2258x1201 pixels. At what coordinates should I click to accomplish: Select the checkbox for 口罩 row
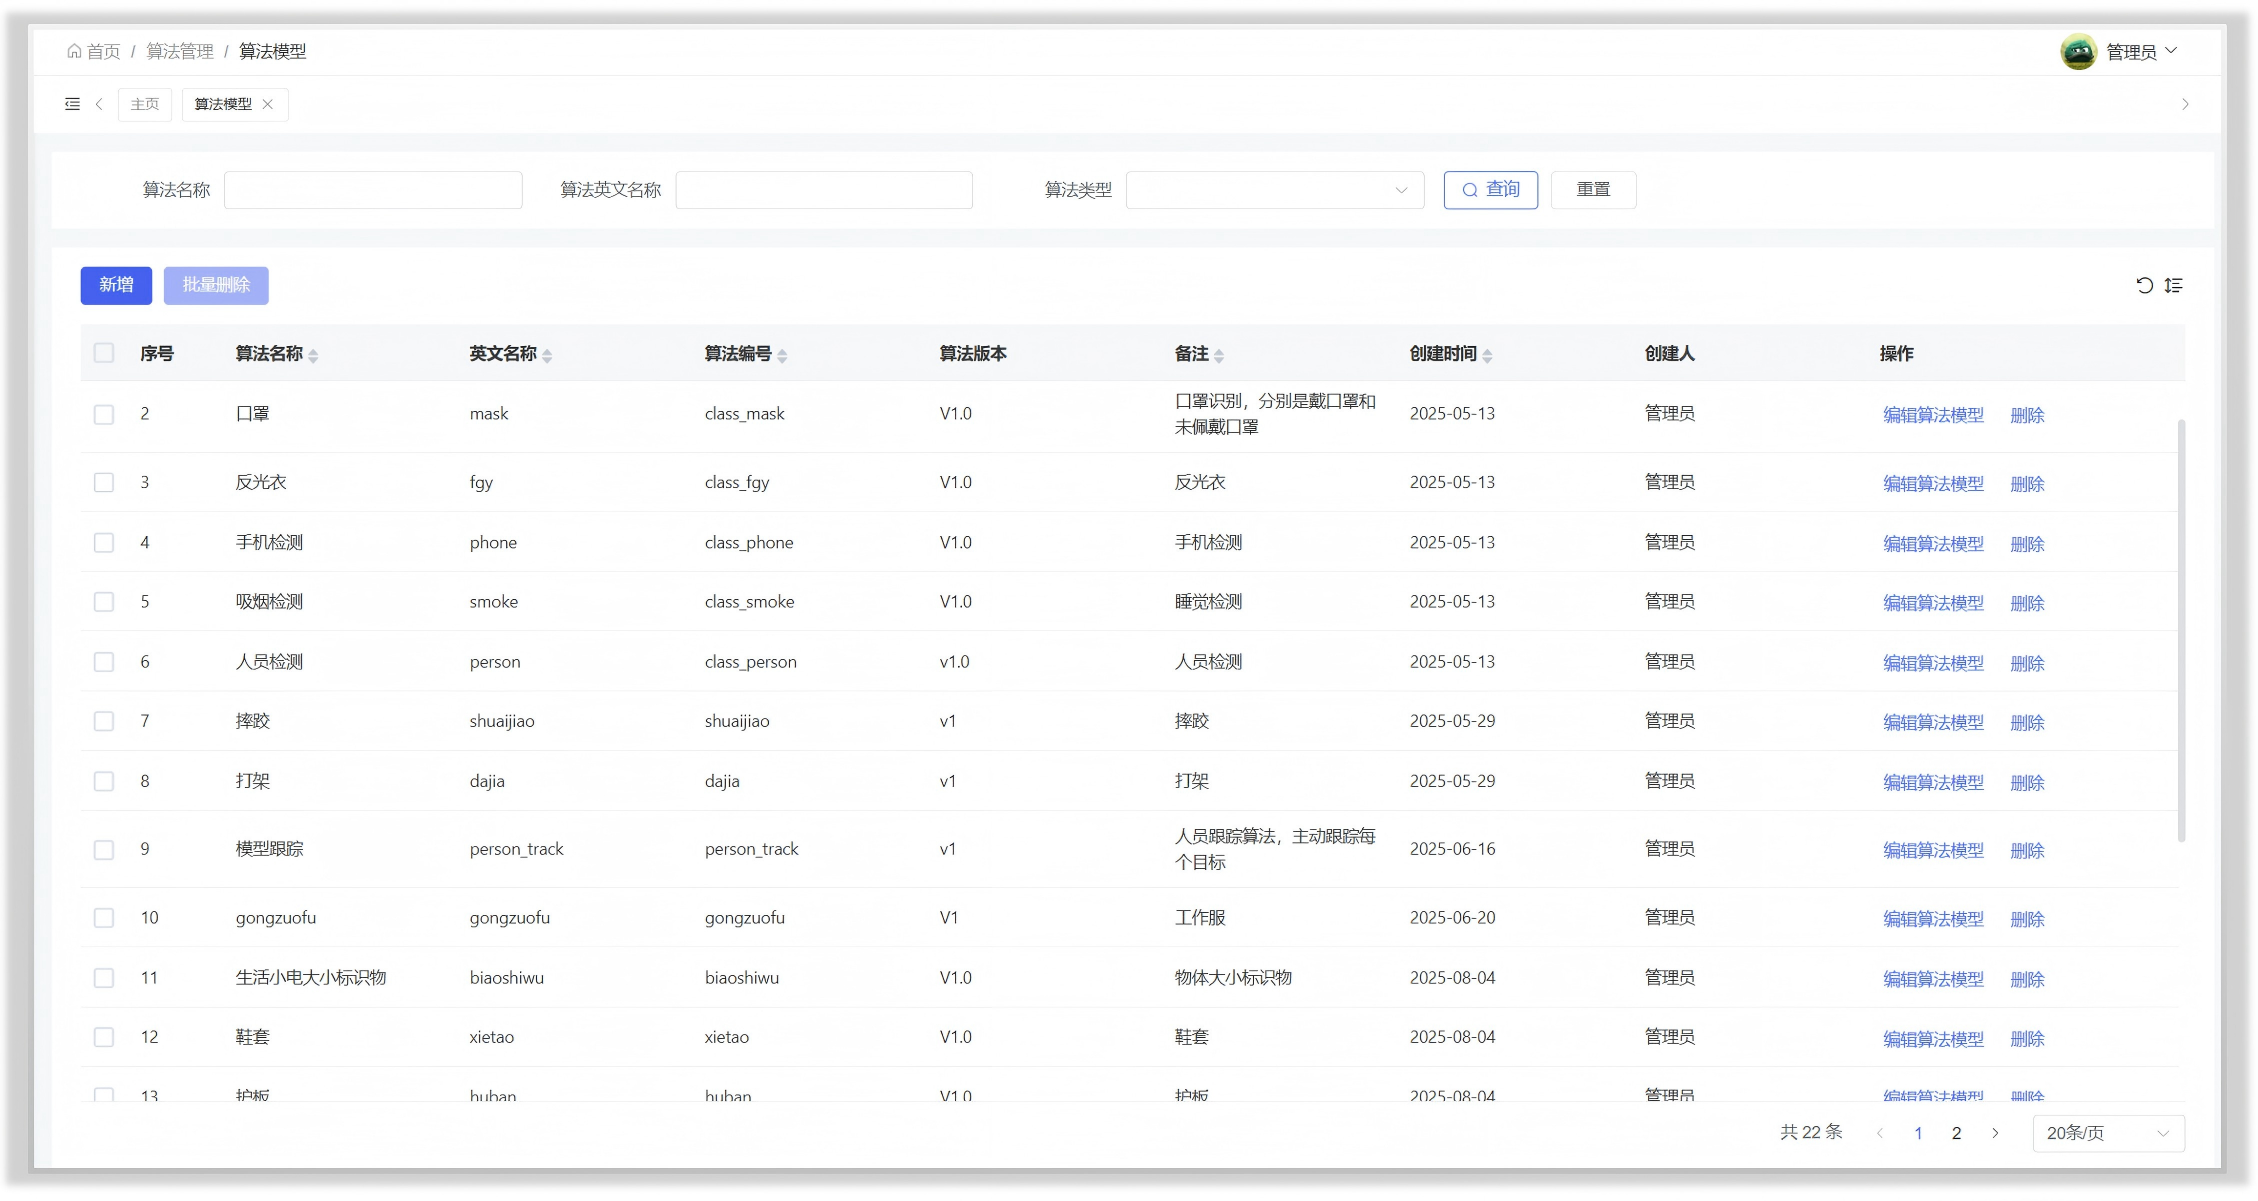pos(104,414)
